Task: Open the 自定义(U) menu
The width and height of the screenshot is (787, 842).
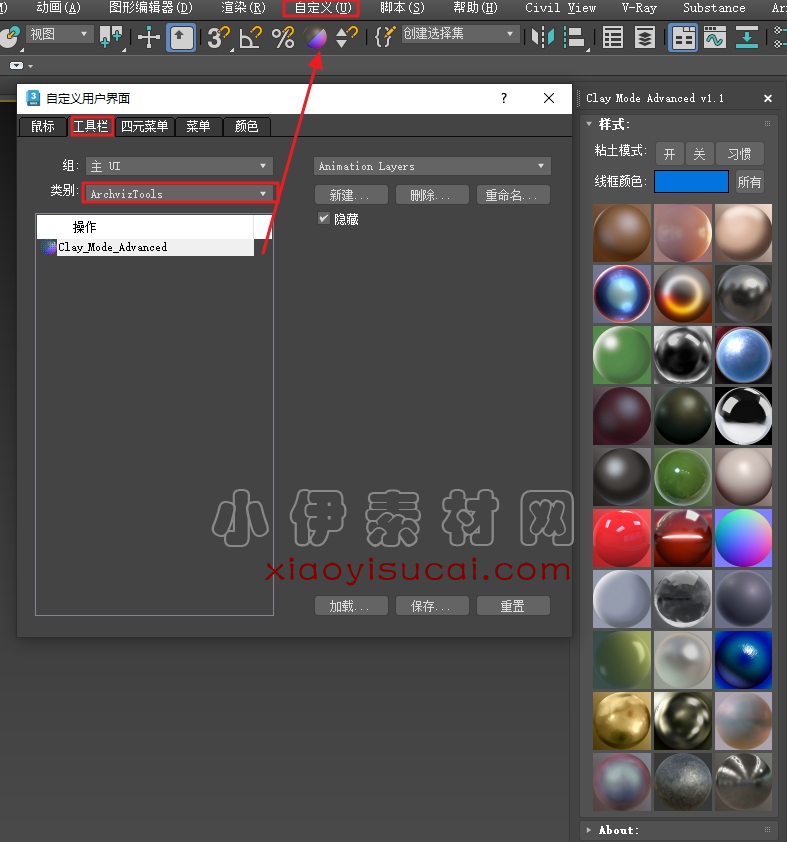Action: pyautogui.click(x=322, y=8)
